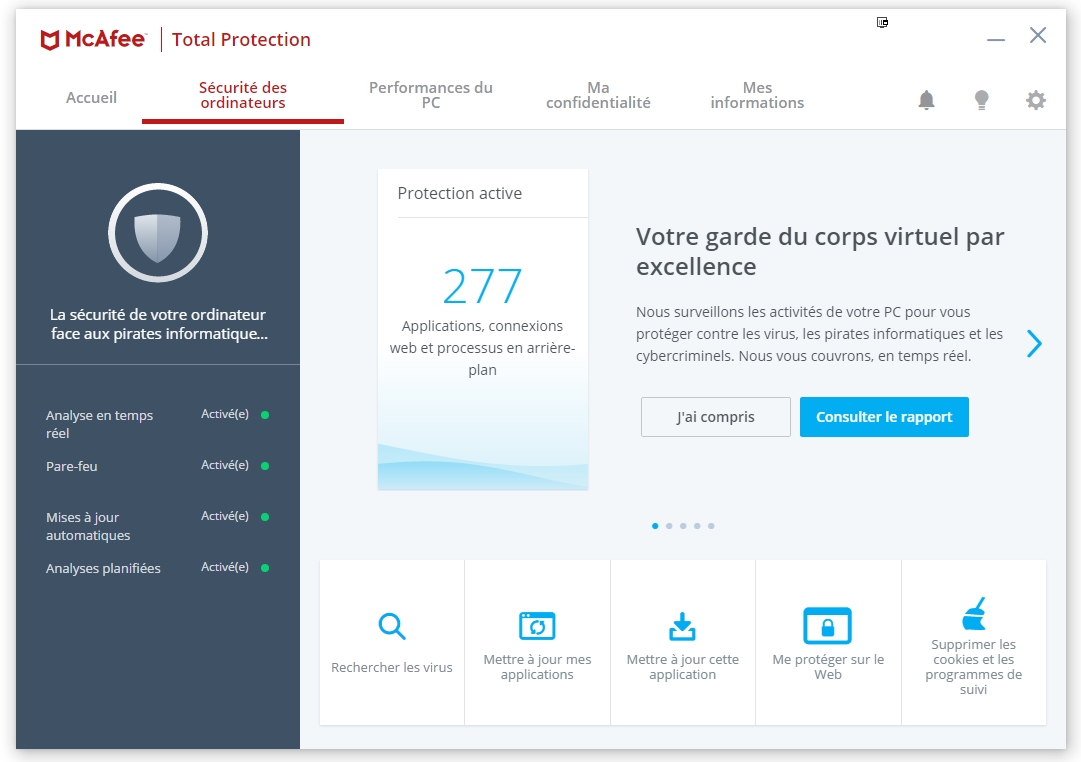This screenshot has width=1081, height=762.
Task: Open Me protéger sur le Web icon
Action: (827, 626)
